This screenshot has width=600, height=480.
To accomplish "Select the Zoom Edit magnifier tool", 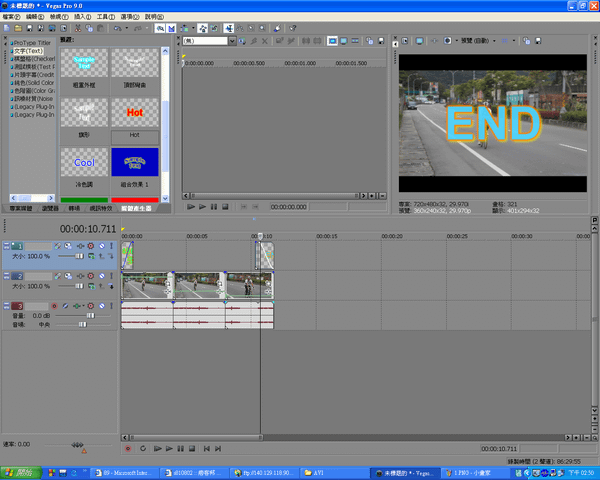I will (262, 28).
